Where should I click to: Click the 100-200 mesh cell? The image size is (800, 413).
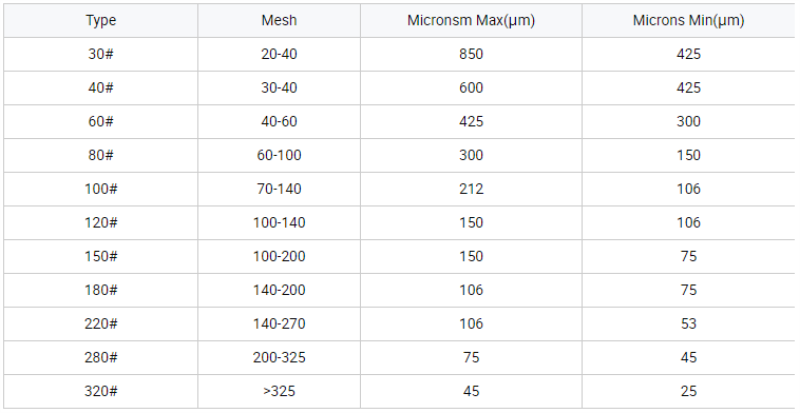[x=279, y=256]
